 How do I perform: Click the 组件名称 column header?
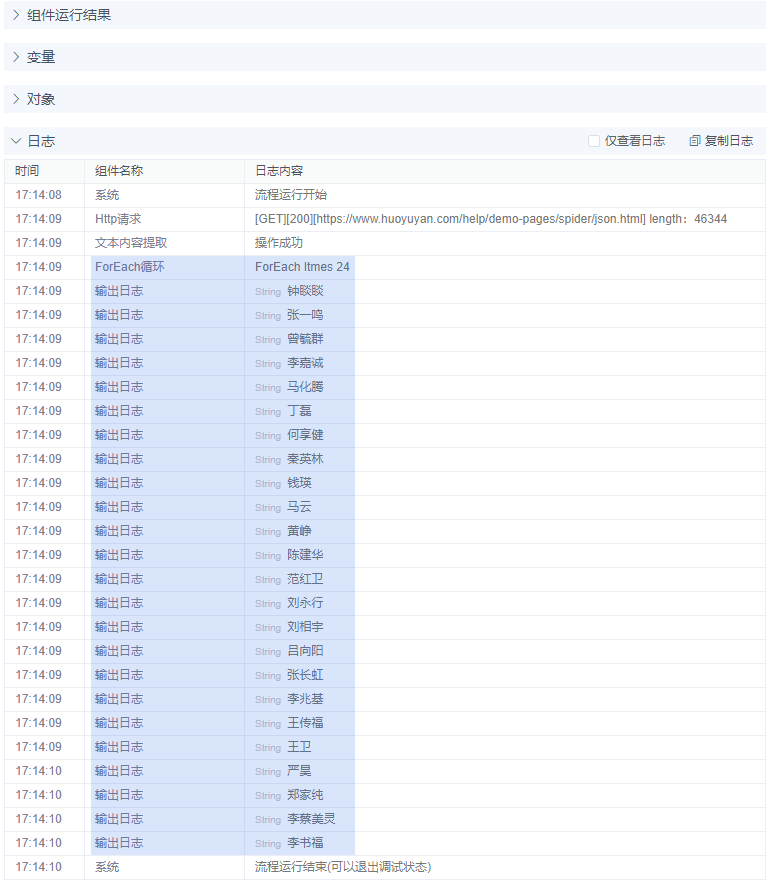119,171
